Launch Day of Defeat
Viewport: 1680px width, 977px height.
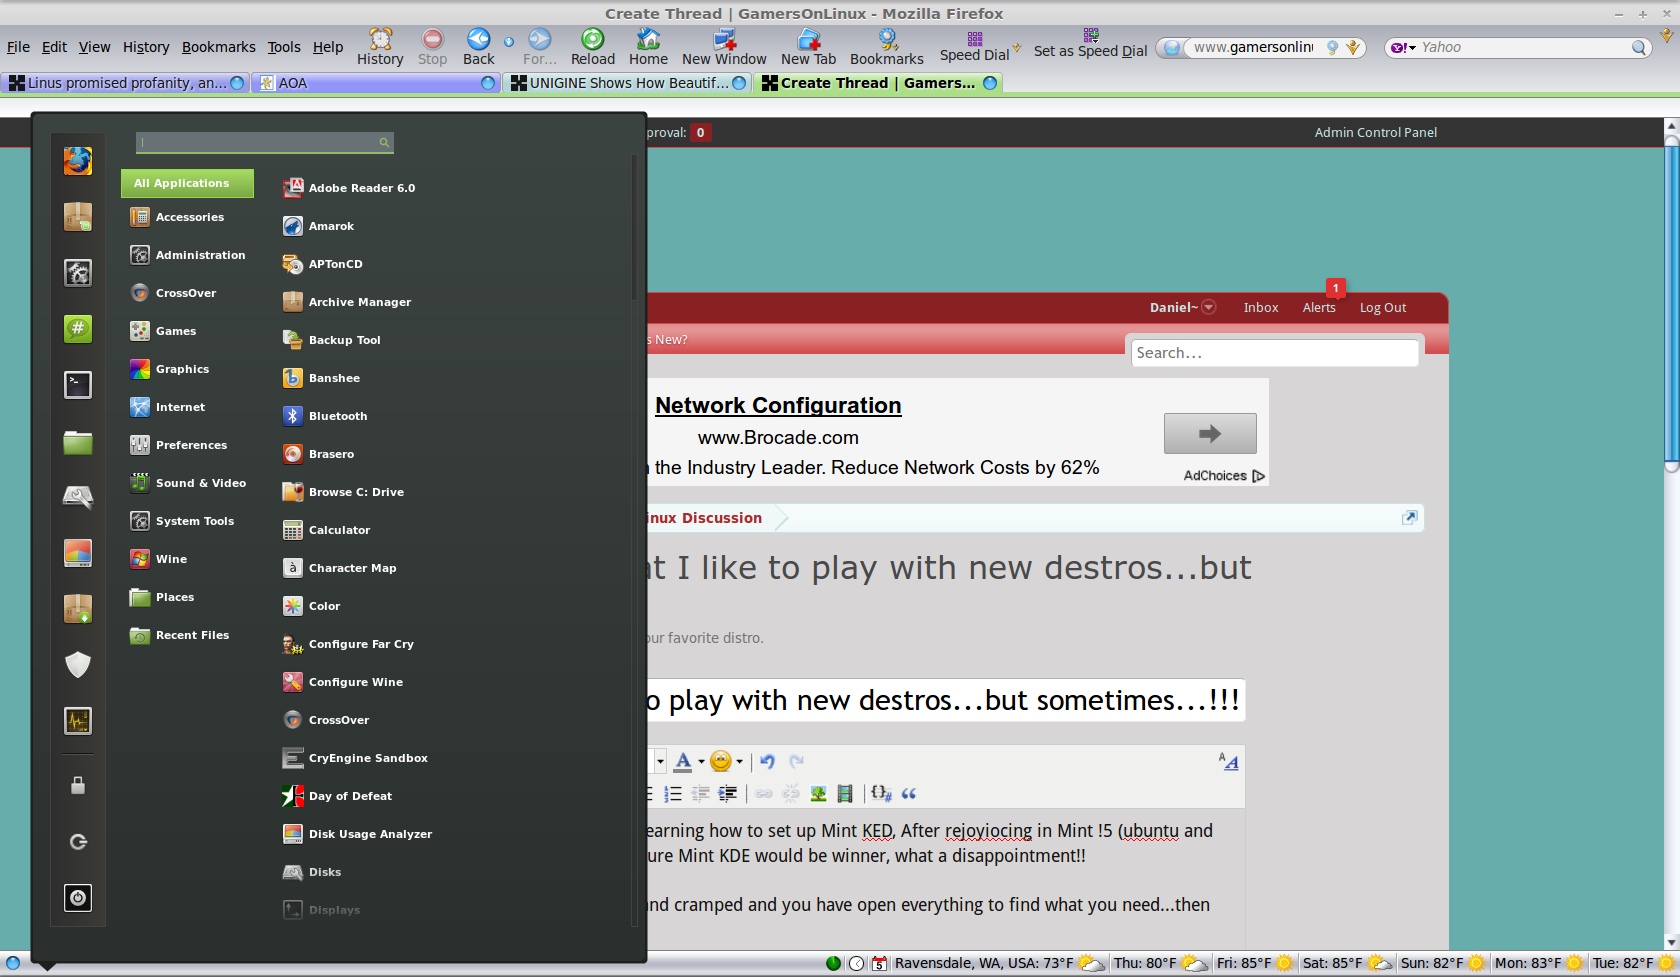click(x=338, y=796)
